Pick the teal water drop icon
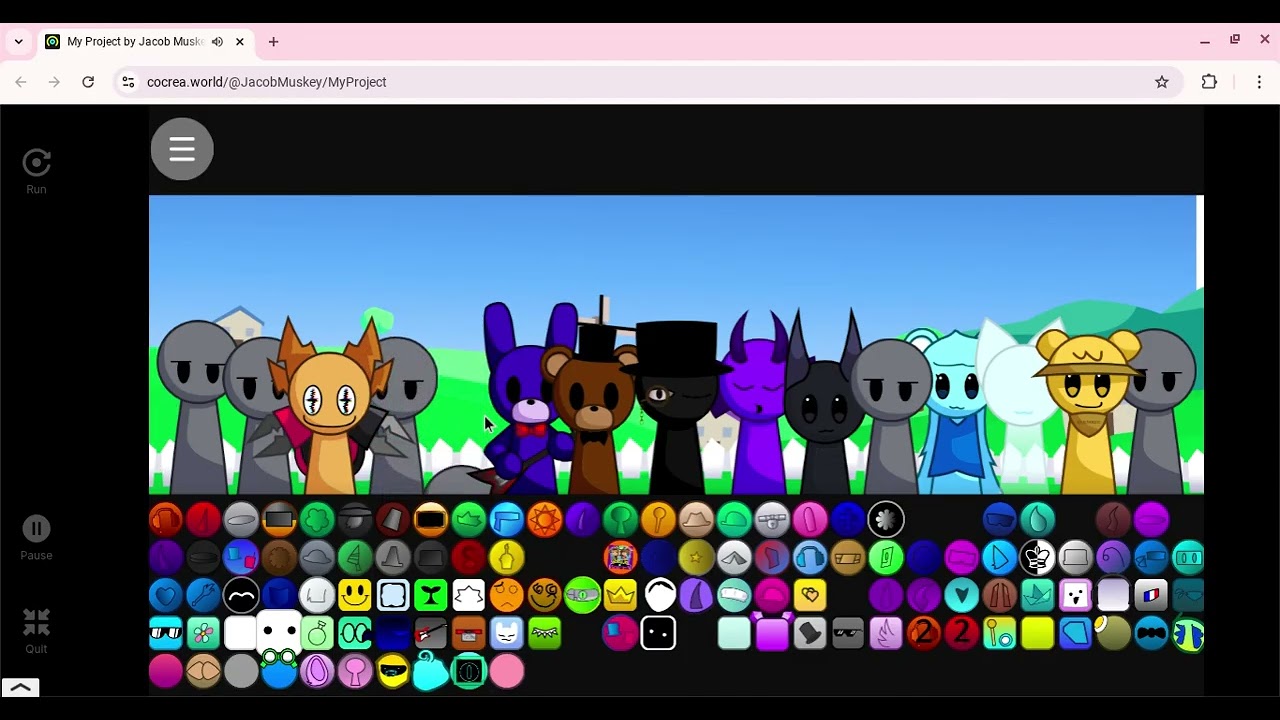The image size is (1280, 720). click(x=1037, y=519)
